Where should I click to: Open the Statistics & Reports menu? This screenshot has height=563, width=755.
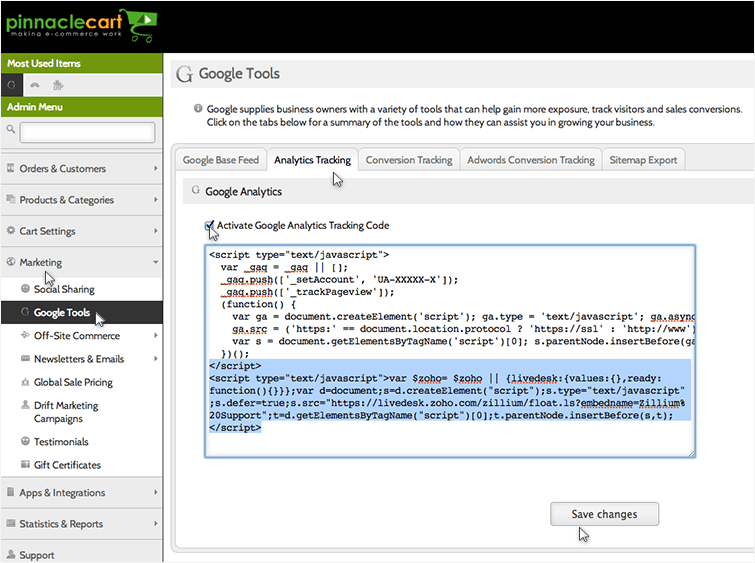coord(81,524)
